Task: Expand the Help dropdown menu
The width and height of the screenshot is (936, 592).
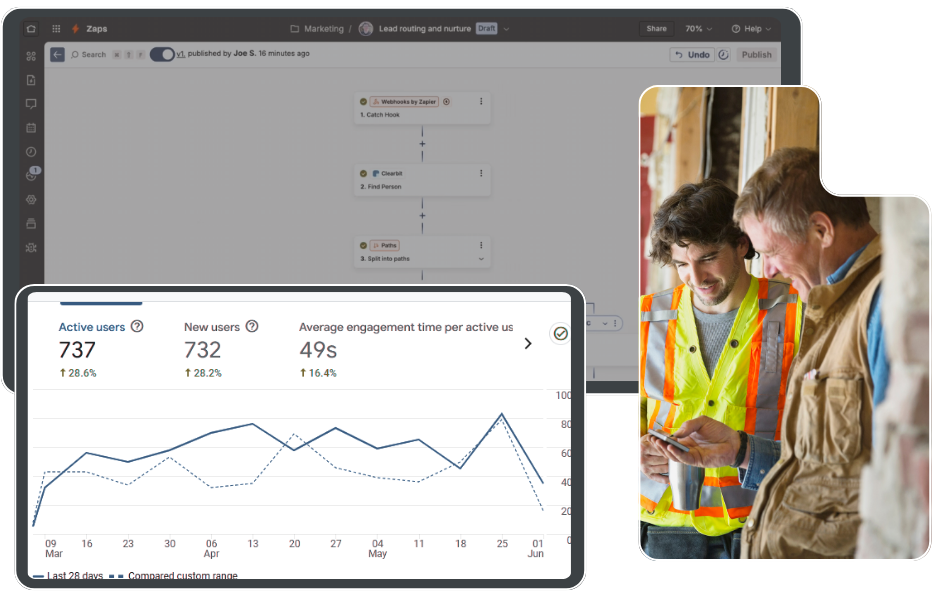Action: coord(752,29)
